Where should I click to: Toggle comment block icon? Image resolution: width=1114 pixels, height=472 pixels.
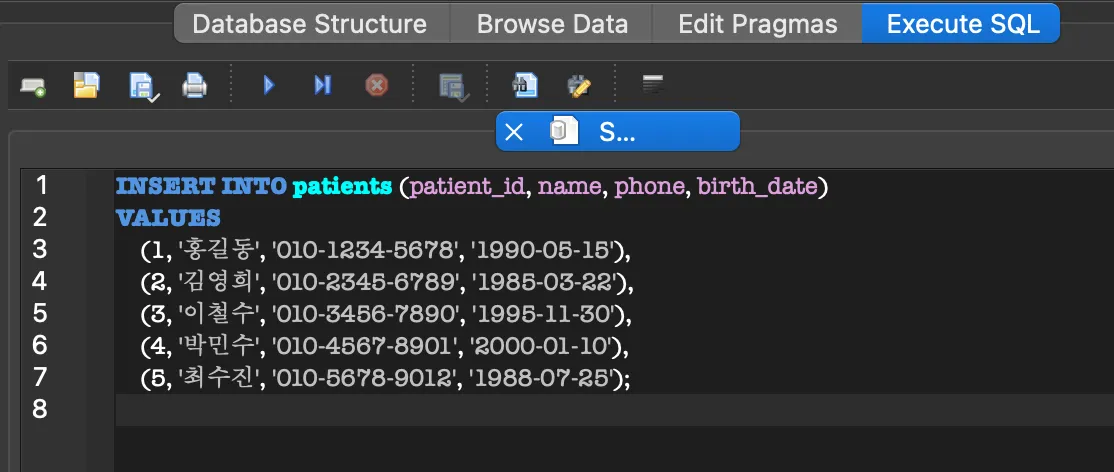[652, 85]
